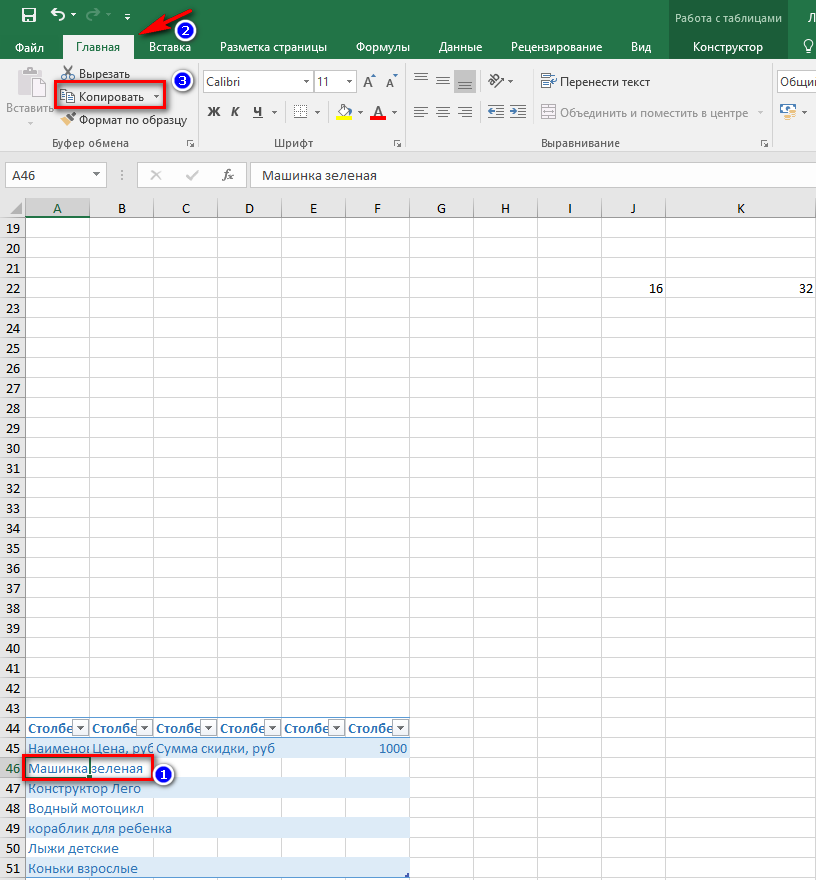Image resolution: width=816 pixels, height=880 pixels.
Task: Click Объединить и поместить в центре
Action: coord(644,113)
